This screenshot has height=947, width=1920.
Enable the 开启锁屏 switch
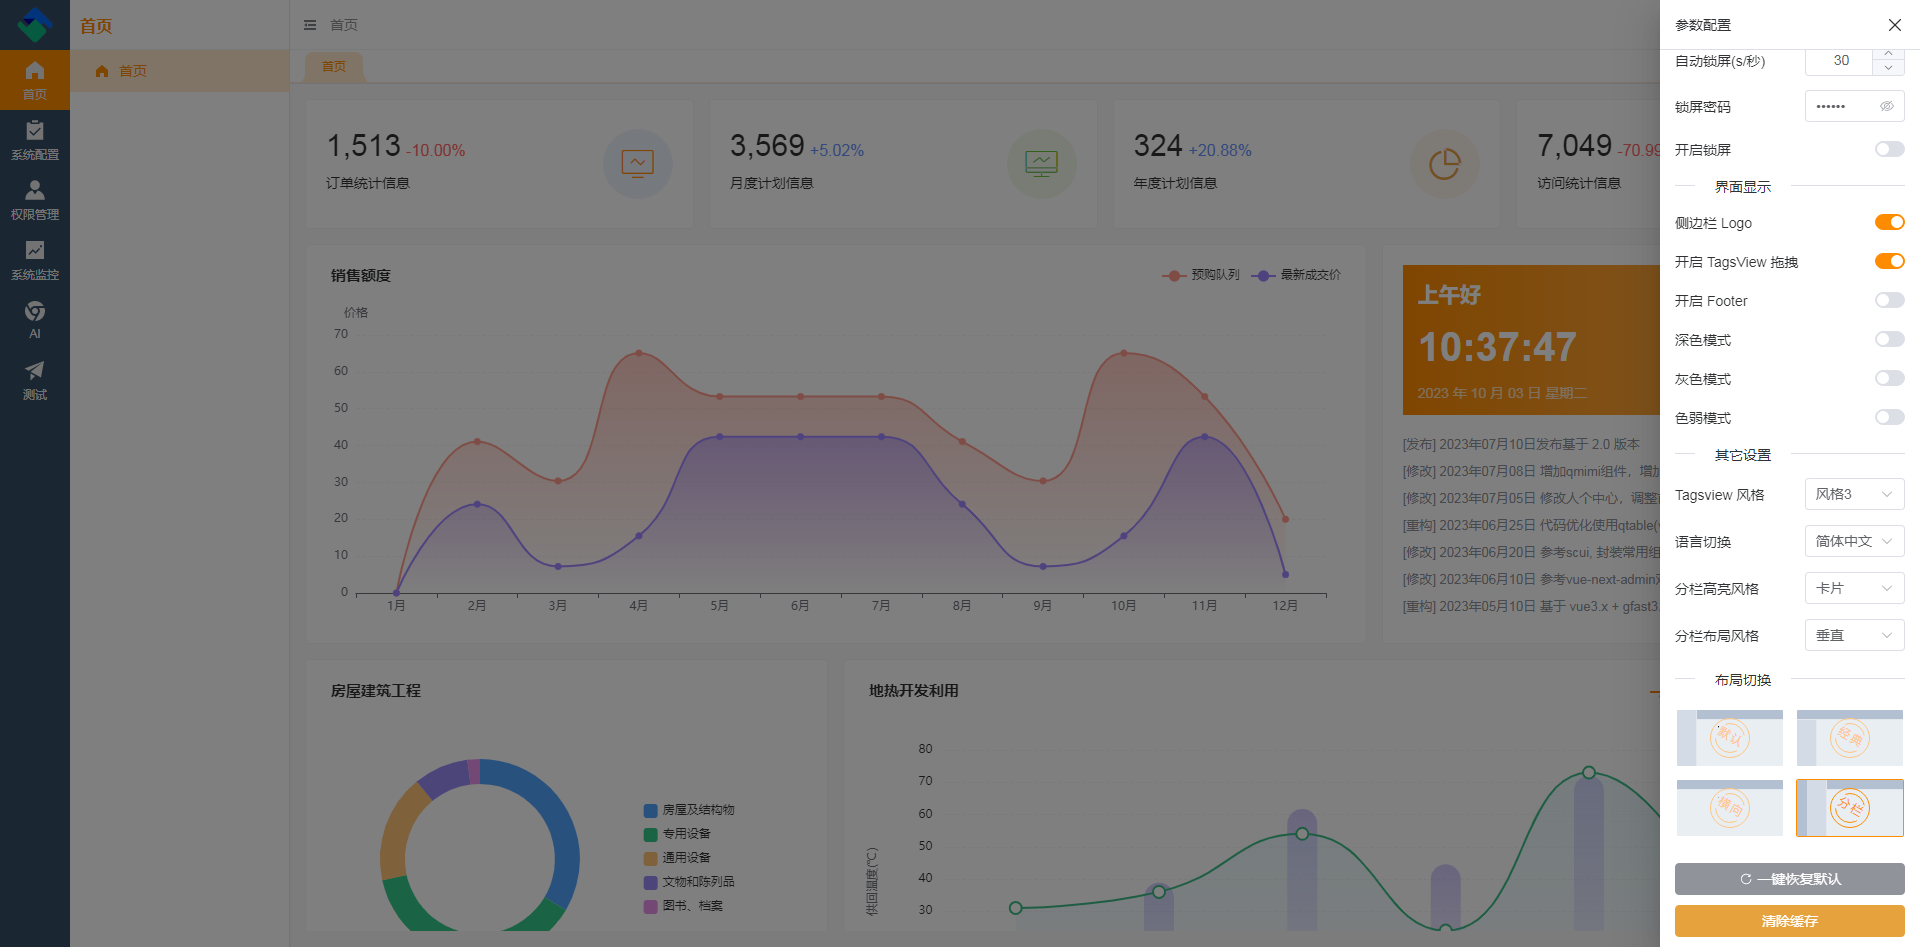click(1889, 149)
